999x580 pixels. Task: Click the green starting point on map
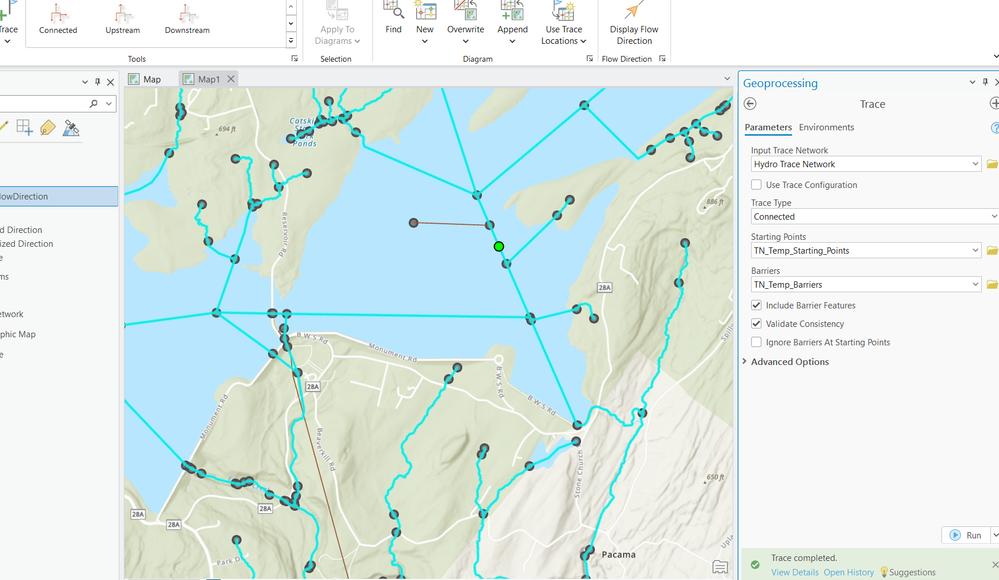pos(499,246)
